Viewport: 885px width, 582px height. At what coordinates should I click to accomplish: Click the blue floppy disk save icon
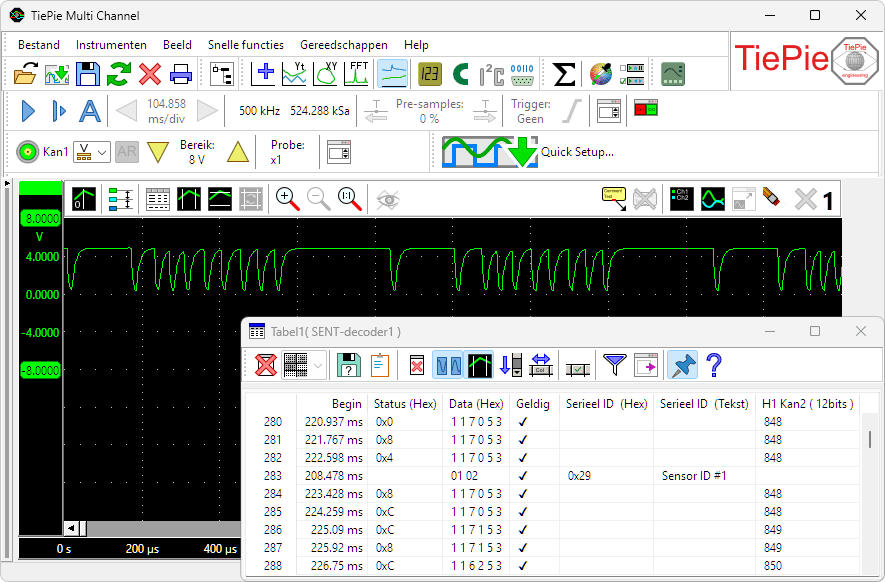pos(88,74)
